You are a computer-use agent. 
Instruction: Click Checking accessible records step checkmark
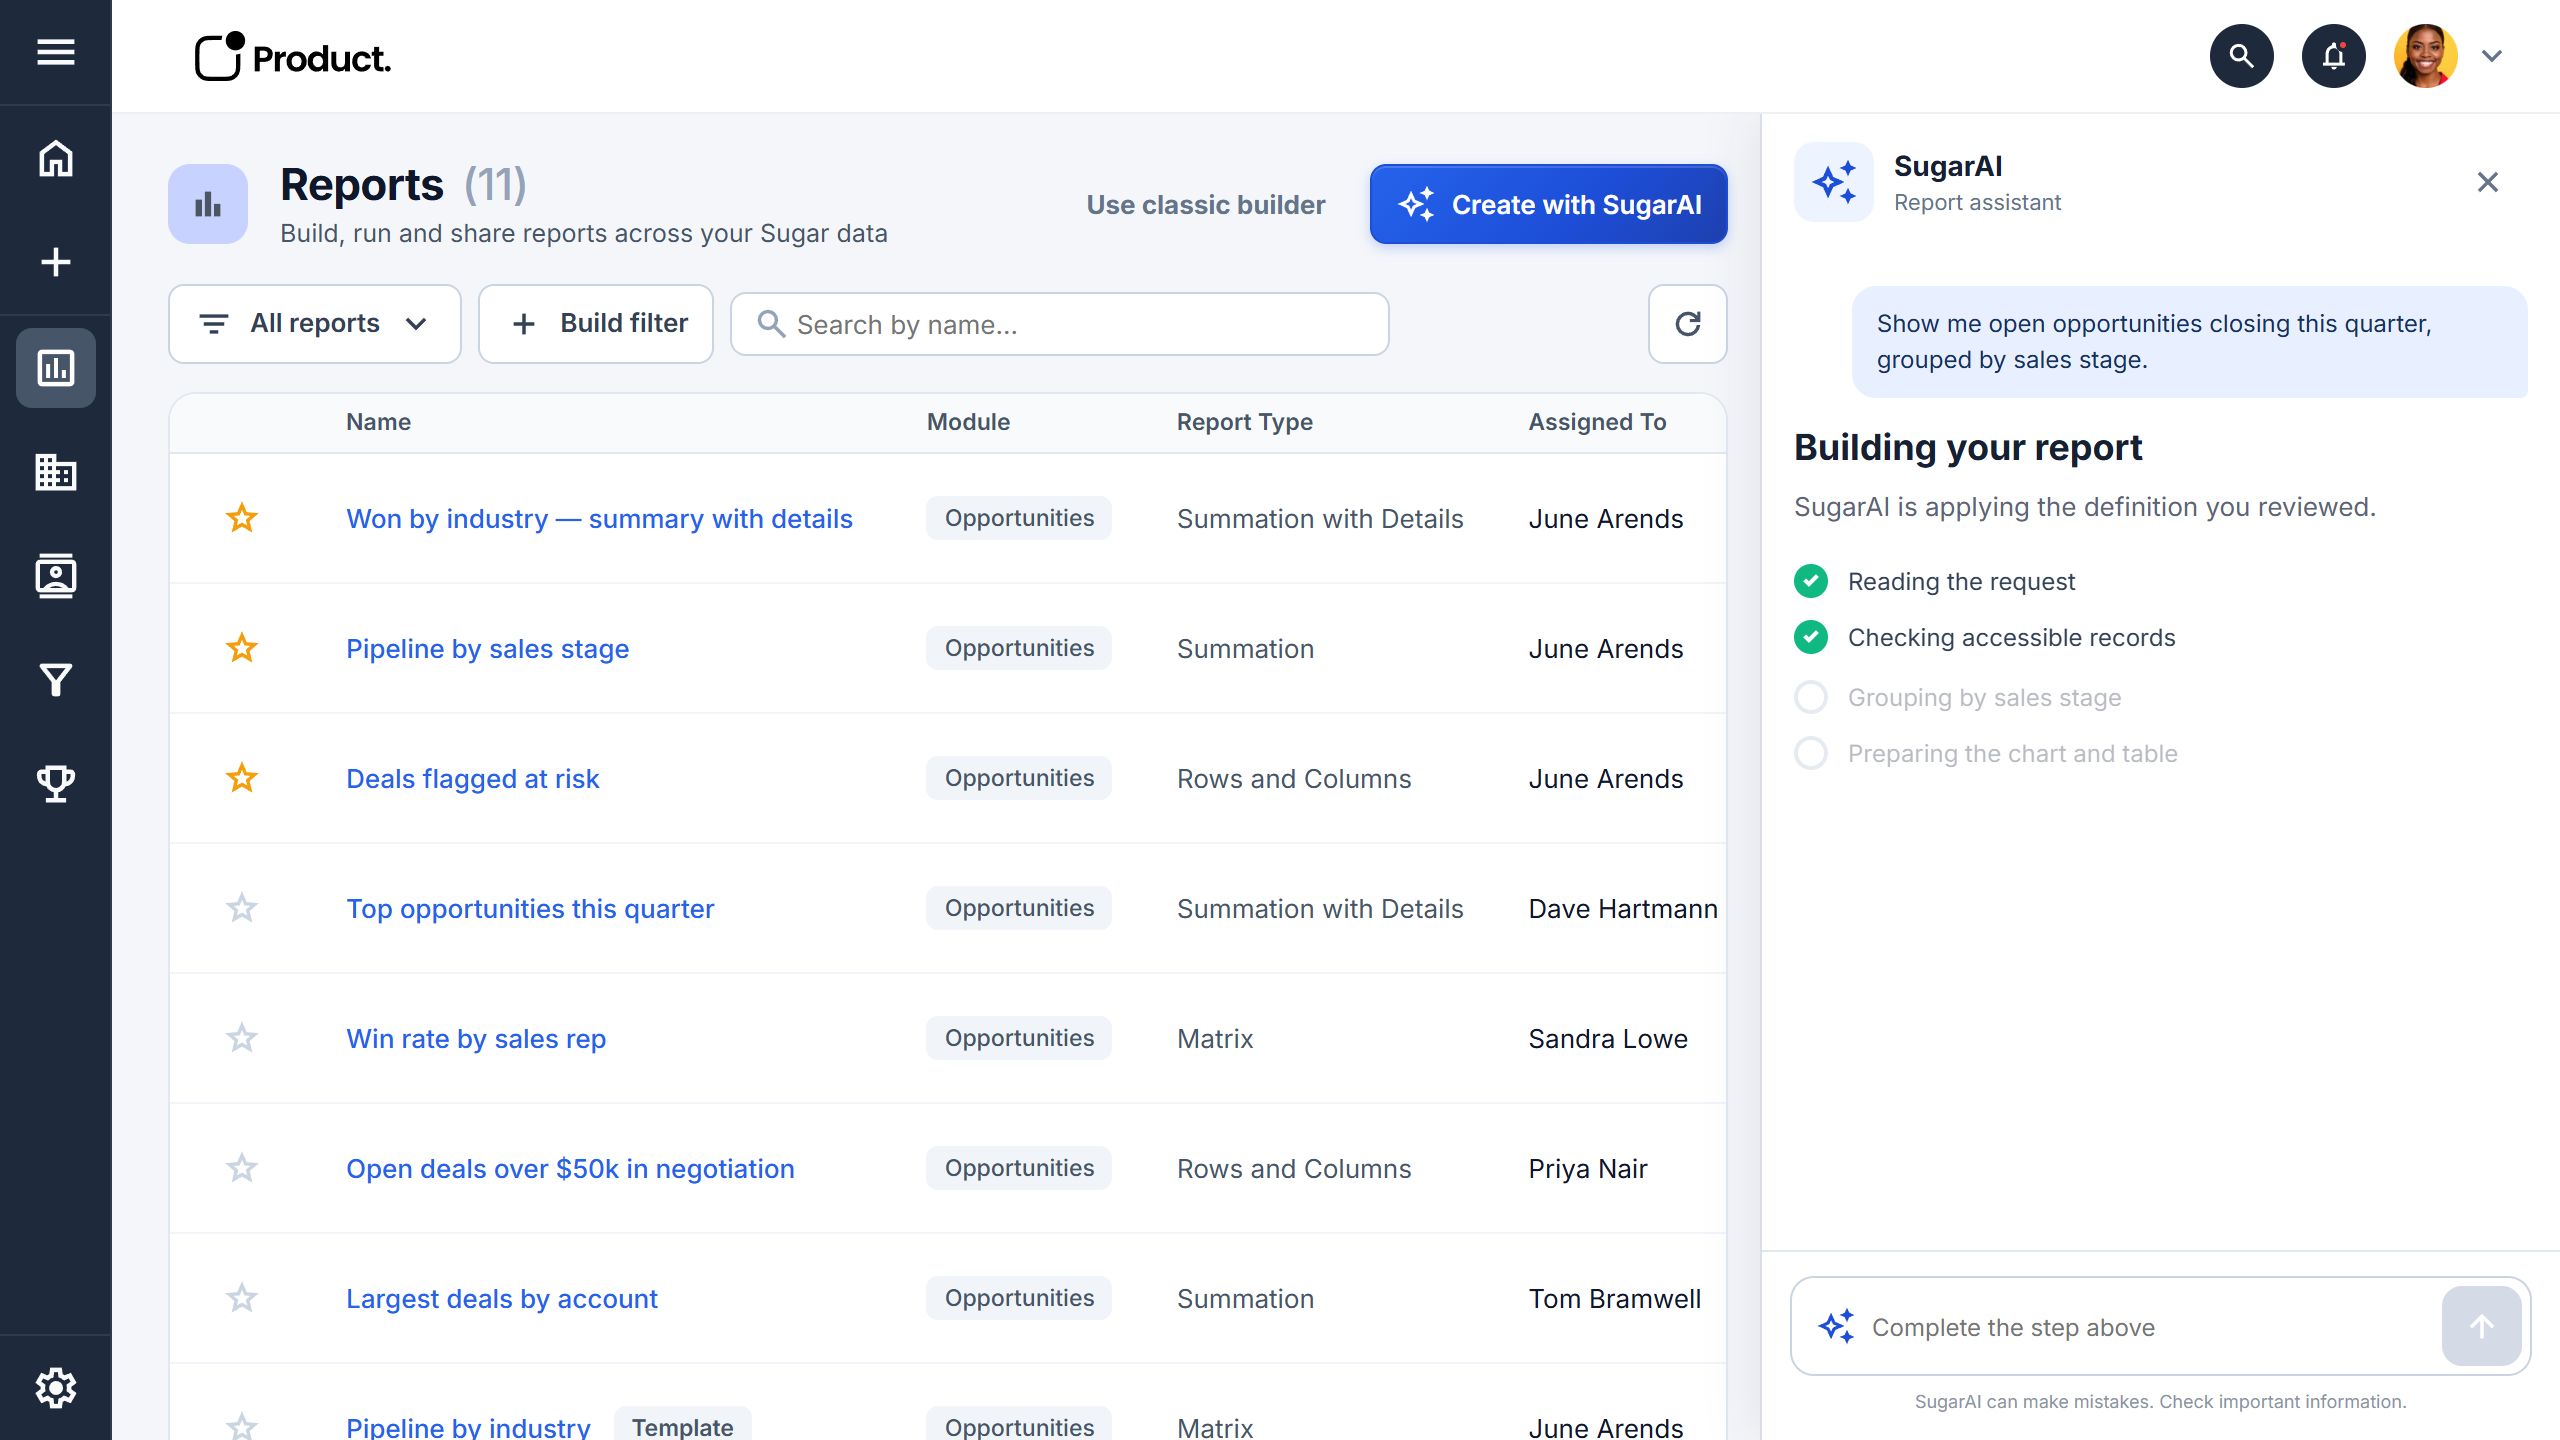click(x=1811, y=637)
